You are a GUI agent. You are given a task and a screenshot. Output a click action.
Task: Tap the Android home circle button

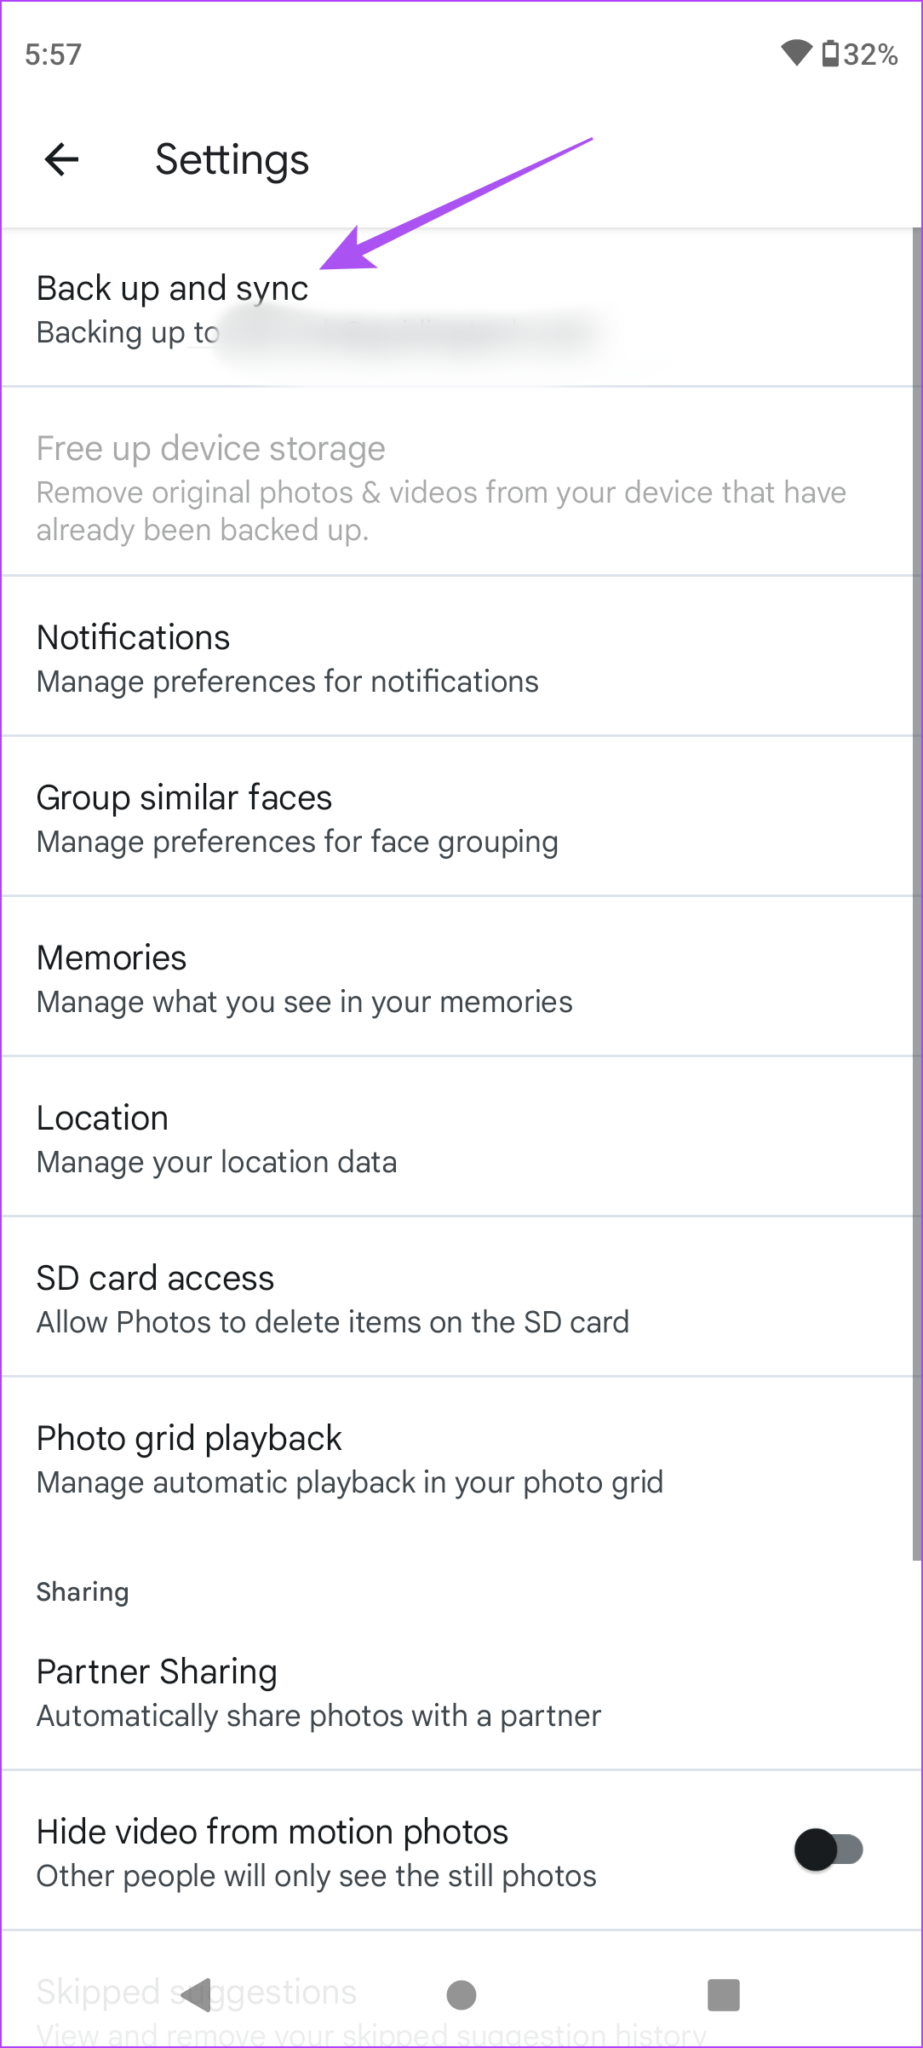pos(461,1995)
